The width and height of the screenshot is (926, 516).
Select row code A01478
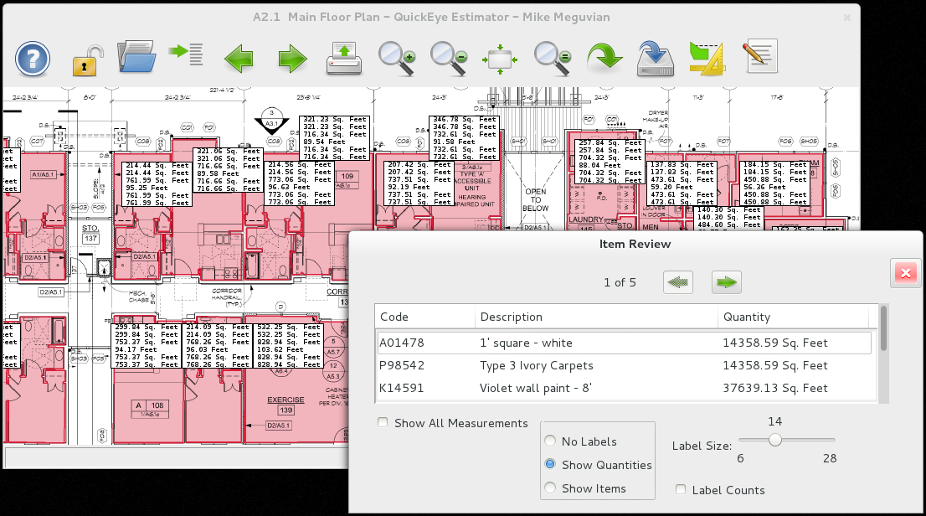tap(402, 343)
